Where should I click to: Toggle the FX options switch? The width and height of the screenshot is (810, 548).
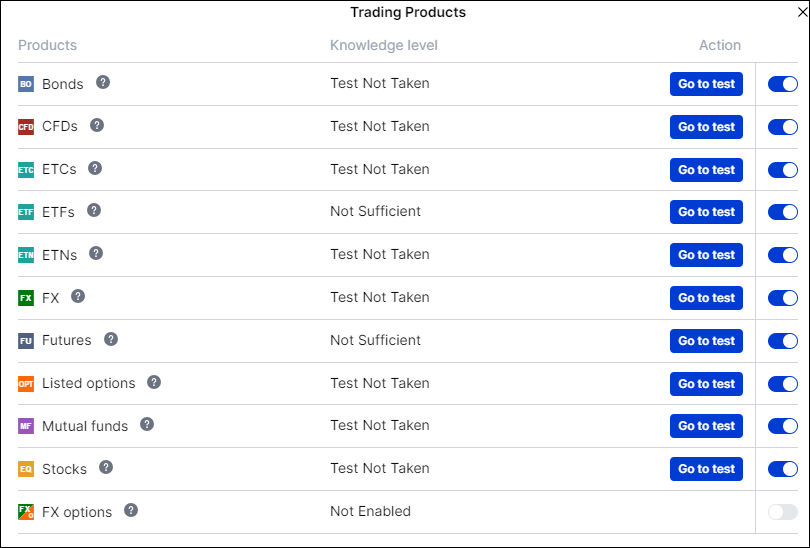coord(782,512)
